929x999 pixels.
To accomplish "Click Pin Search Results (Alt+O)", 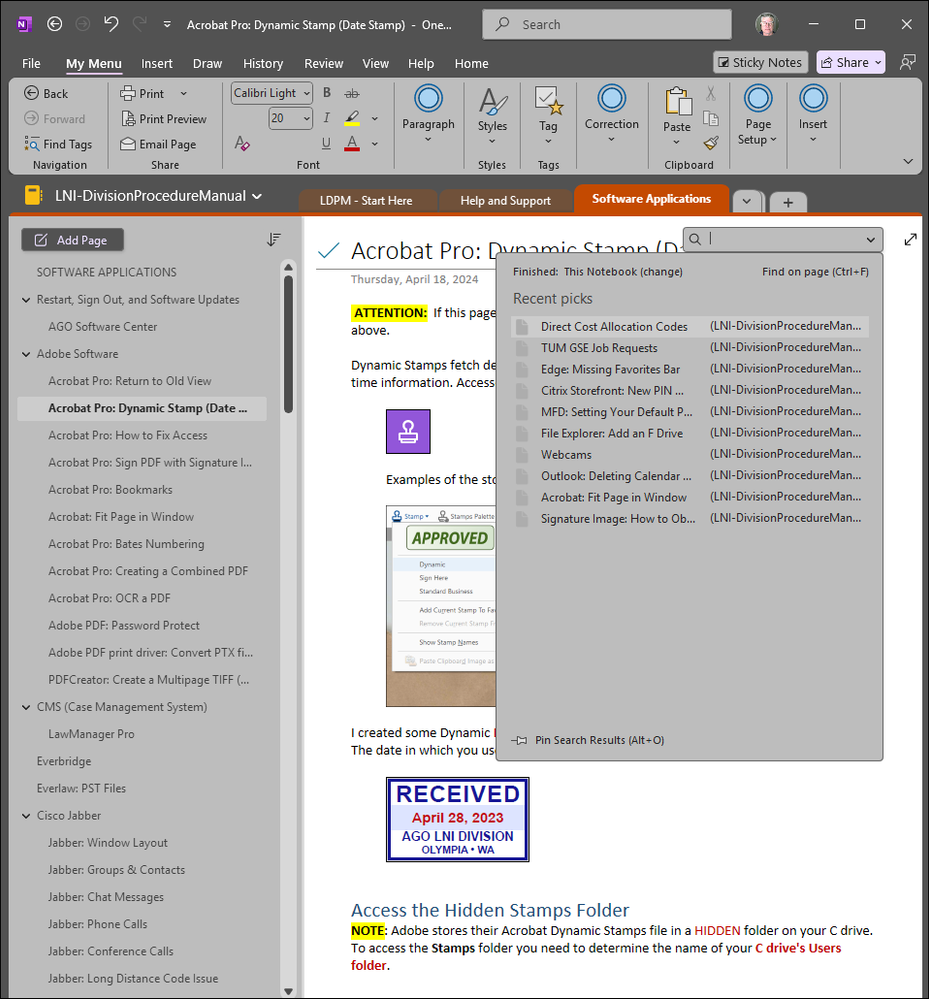I will tap(588, 740).
